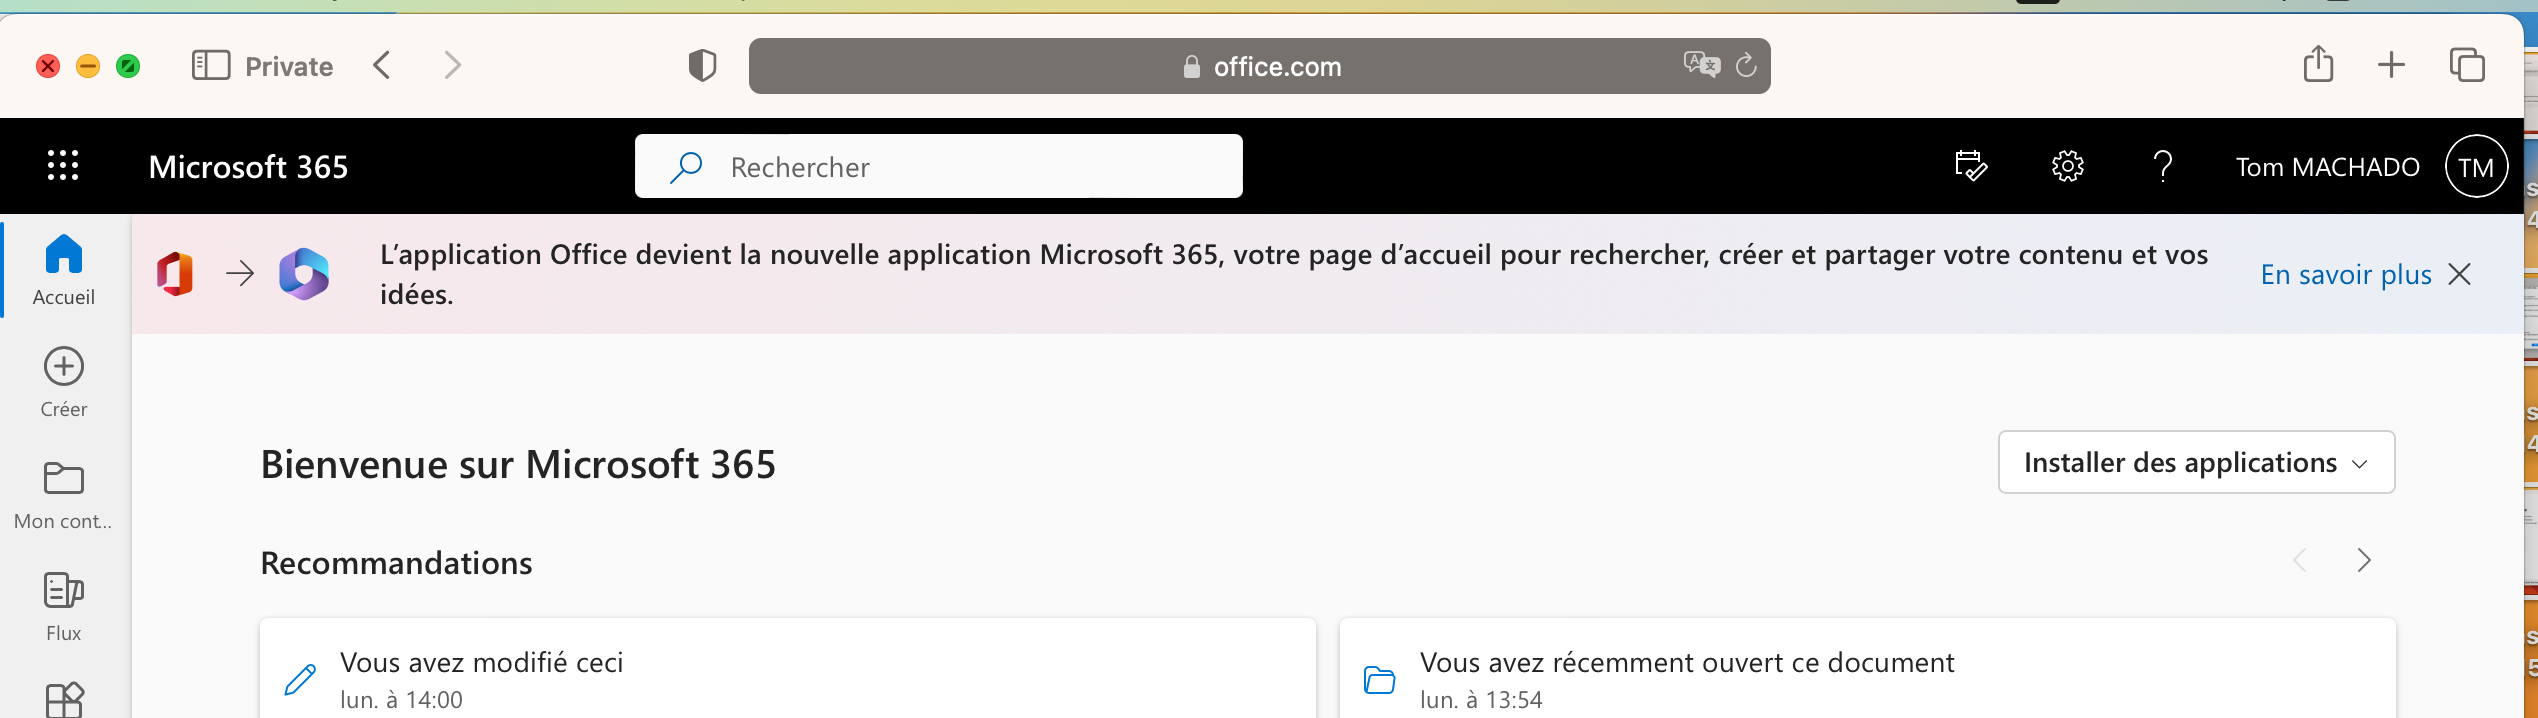2538x718 pixels.
Task: Show next recommendations with right chevron
Action: click(2364, 561)
